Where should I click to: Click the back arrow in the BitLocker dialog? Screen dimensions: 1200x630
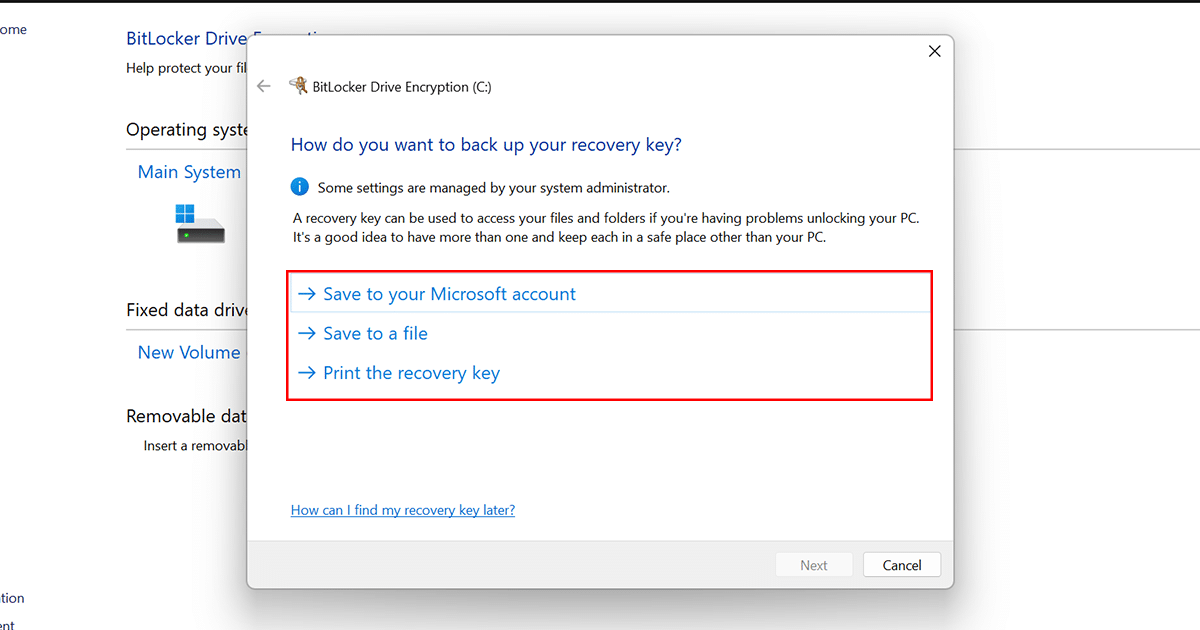263,86
